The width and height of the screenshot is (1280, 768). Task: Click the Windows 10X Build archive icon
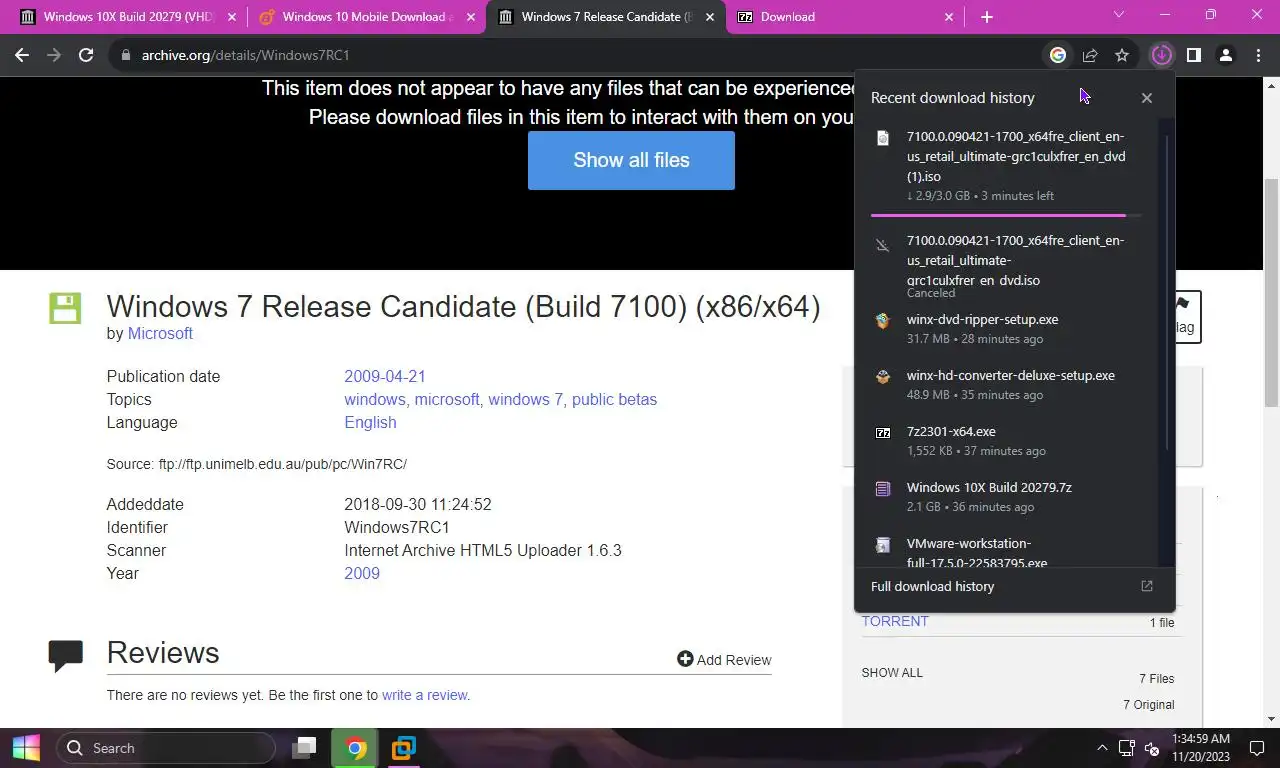[x=882, y=489]
